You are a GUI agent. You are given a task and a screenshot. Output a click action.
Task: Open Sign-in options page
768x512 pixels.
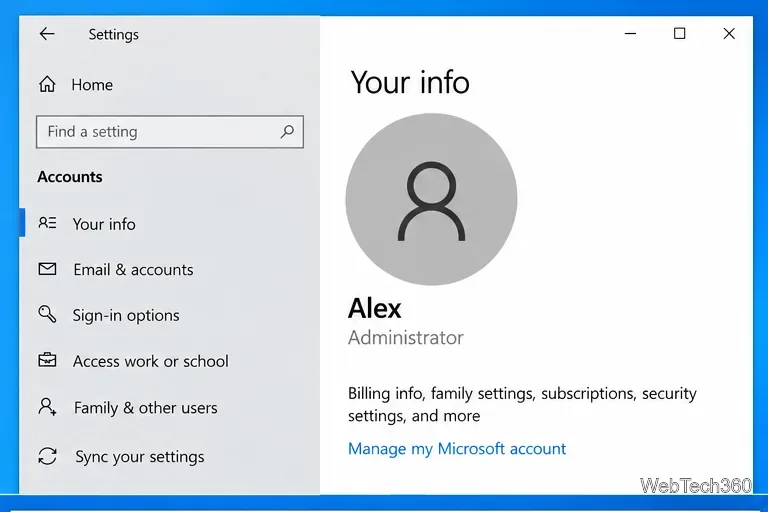click(126, 315)
